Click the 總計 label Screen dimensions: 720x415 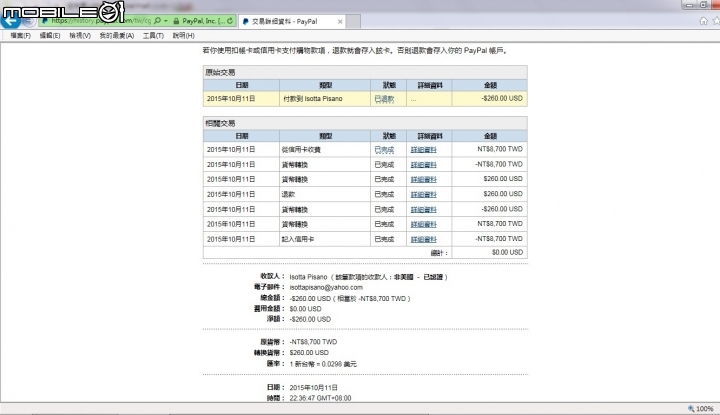439,253
